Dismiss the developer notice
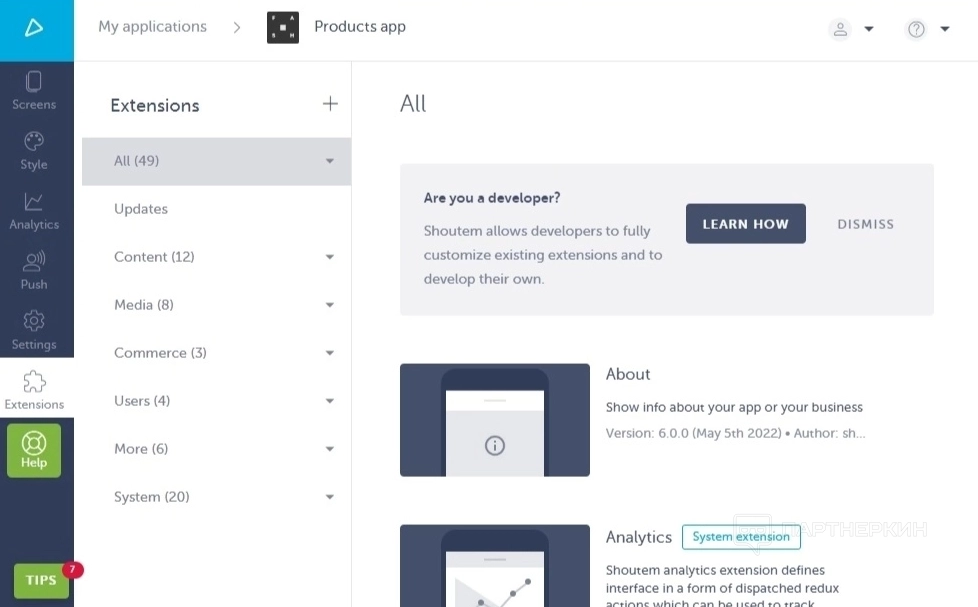The height and width of the screenshot is (607, 978). (x=865, y=224)
